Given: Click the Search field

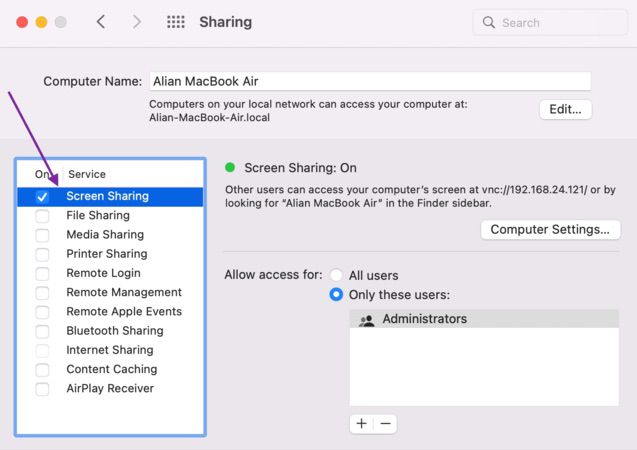Looking at the screenshot, I should [x=550, y=22].
